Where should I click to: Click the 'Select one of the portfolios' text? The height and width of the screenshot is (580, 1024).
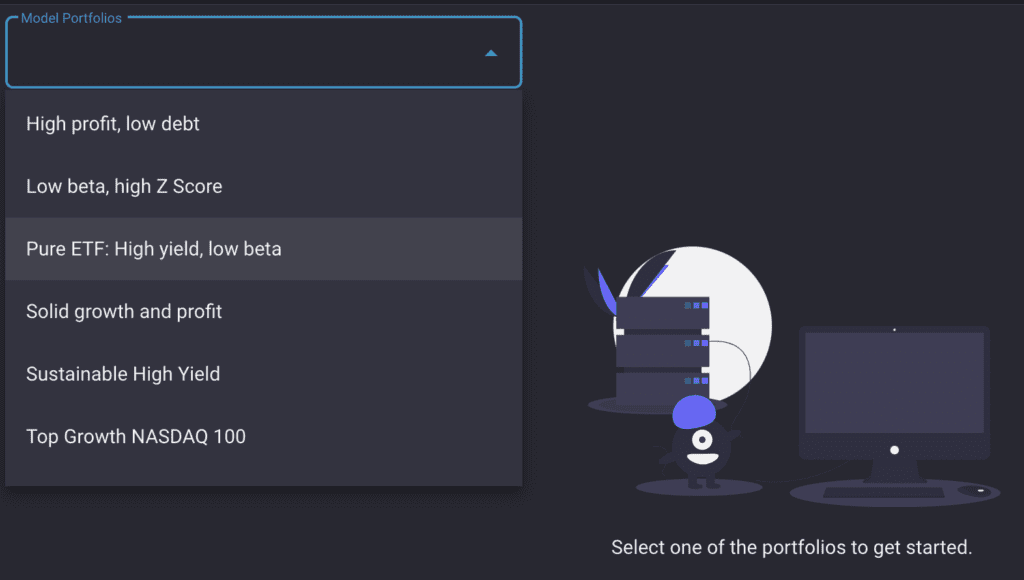(x=792, y=547)
